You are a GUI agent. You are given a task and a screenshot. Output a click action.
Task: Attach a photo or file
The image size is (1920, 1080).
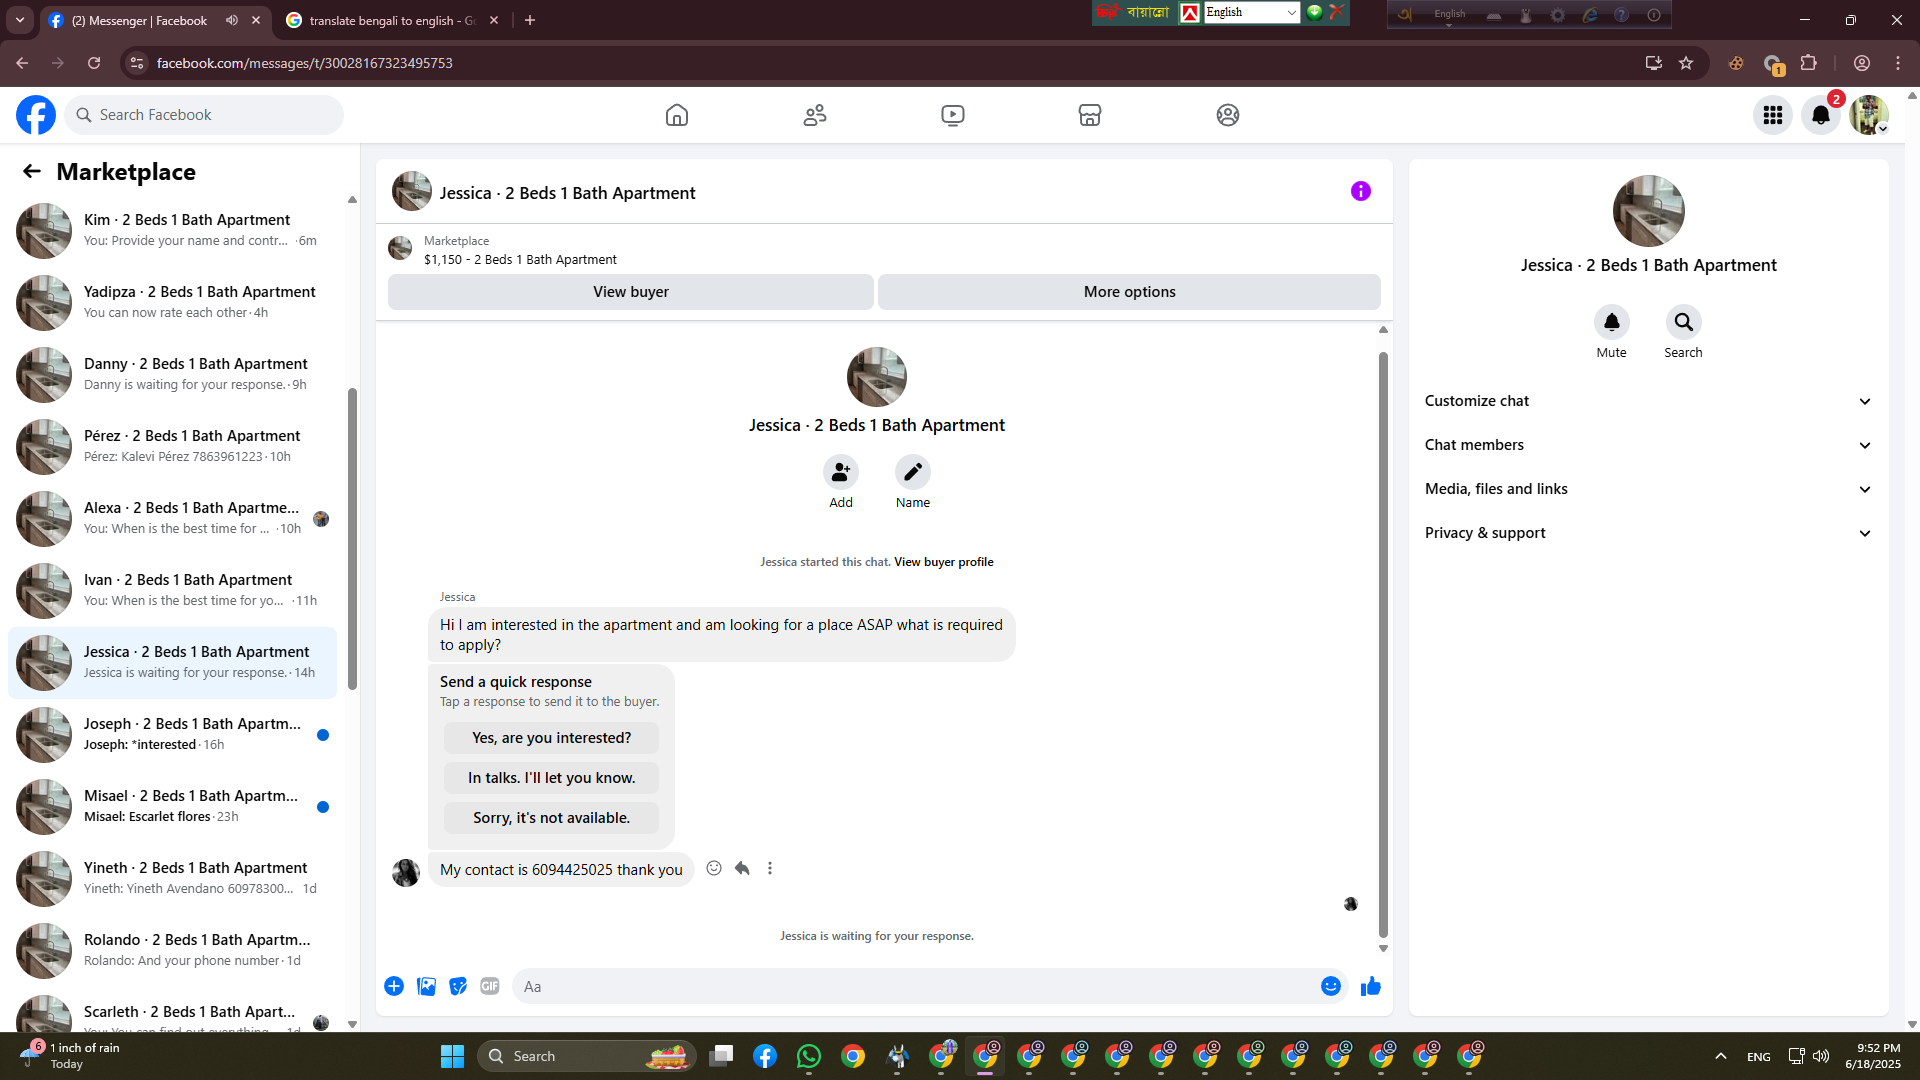[426, 986]
